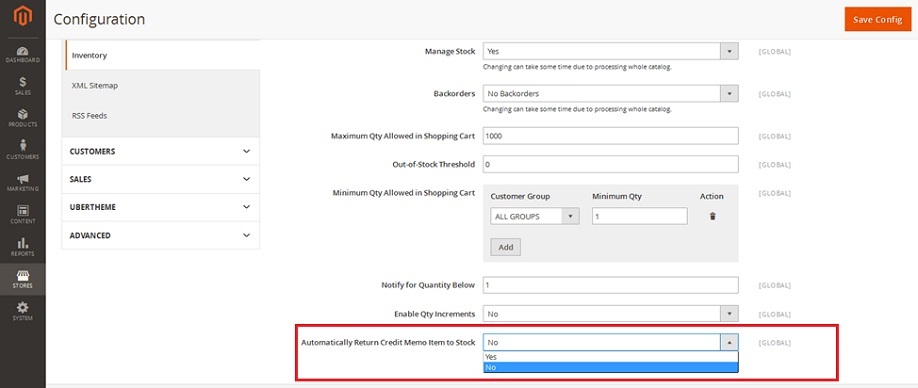Screen dimensions: 918x388
Task: Open the Manage Stock dropdown
Action: [x=611, y=51]
